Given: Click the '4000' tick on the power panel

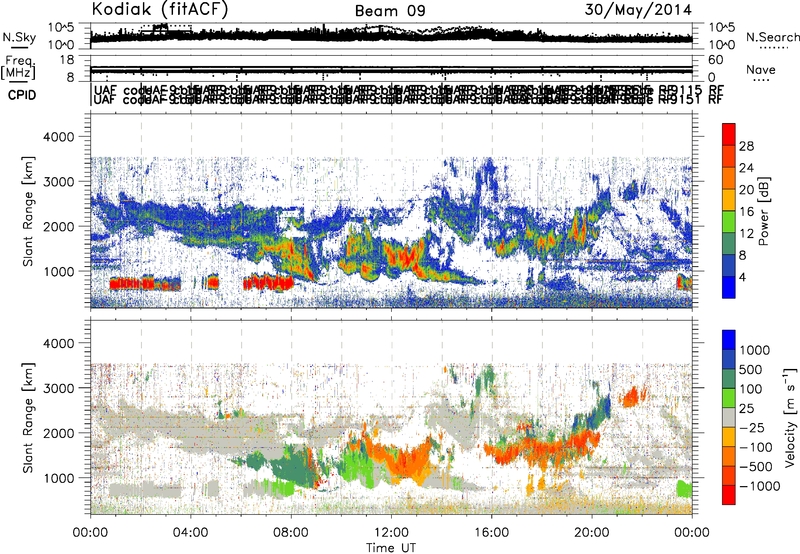Looking at the screenshot, I should tap(59, 137).
